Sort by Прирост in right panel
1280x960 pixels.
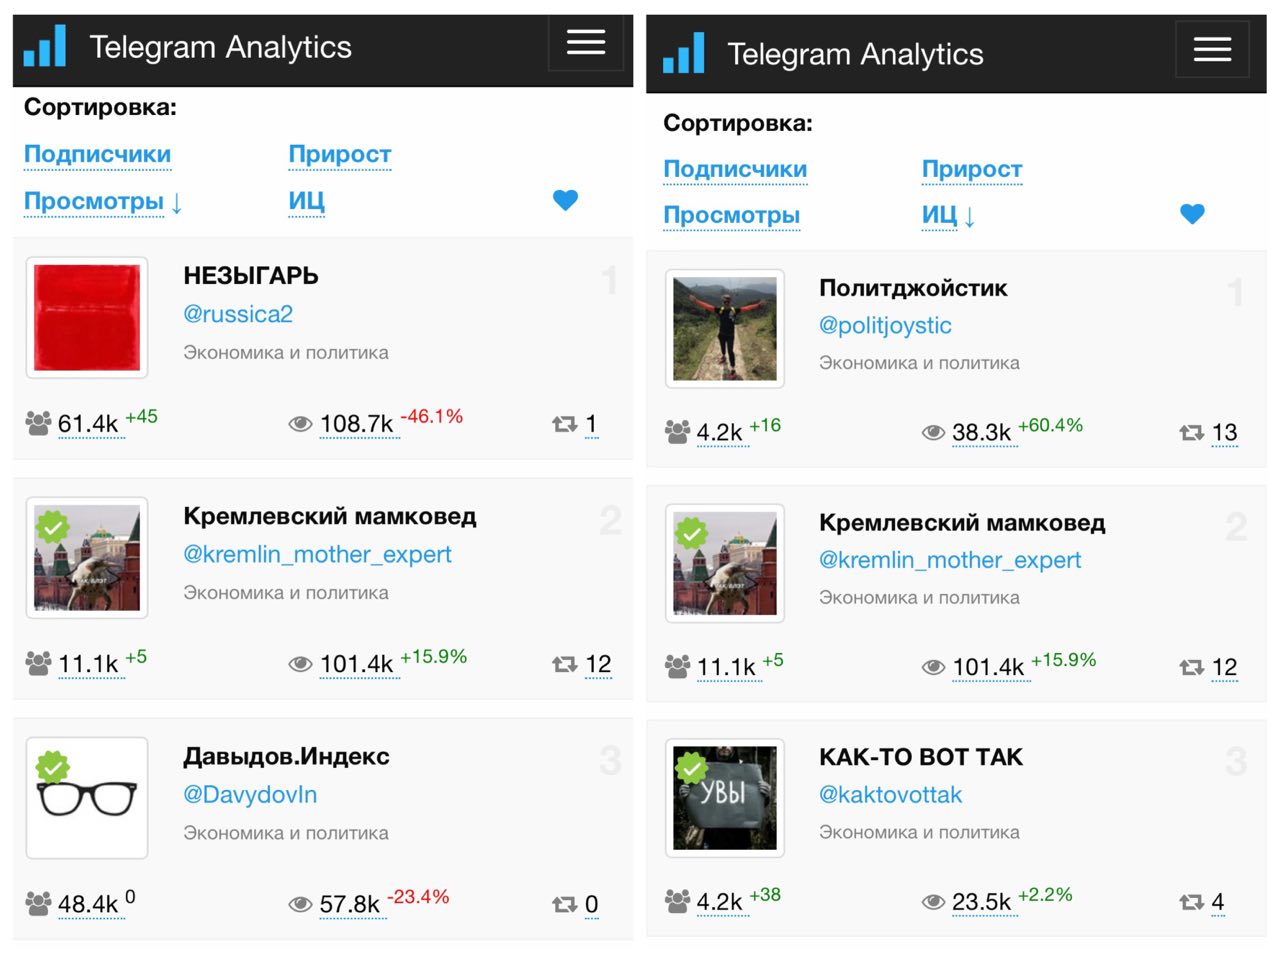pos(972,169)
